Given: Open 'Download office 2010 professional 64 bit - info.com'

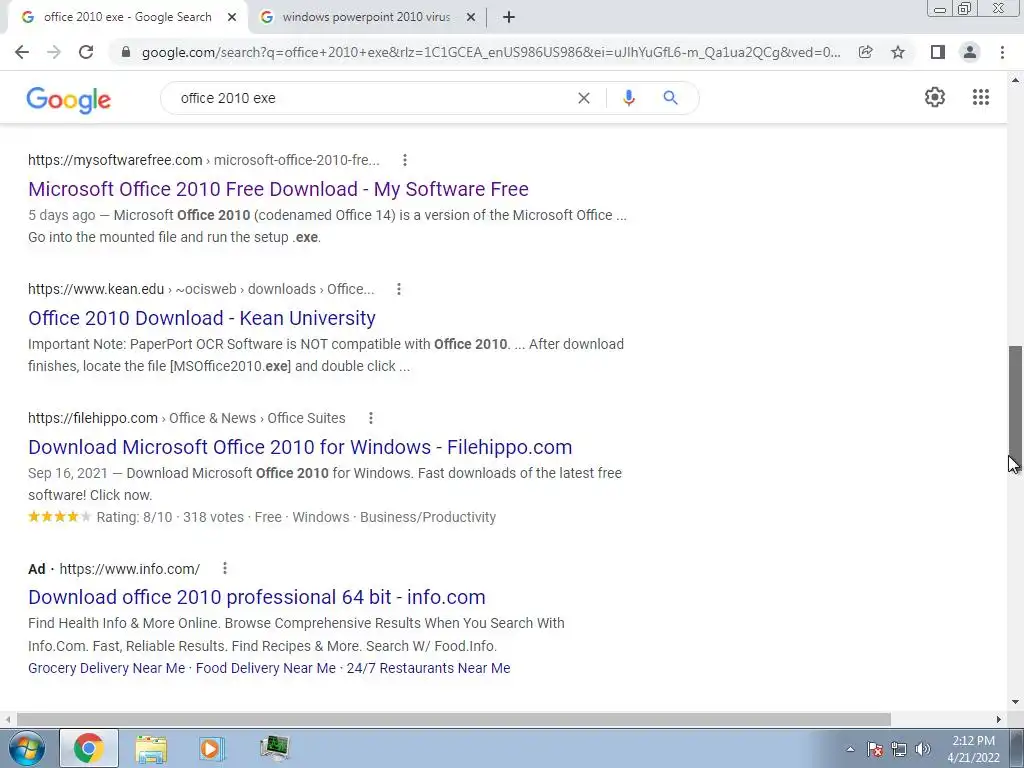Looking at the screenshot, I should click(257, 597).
